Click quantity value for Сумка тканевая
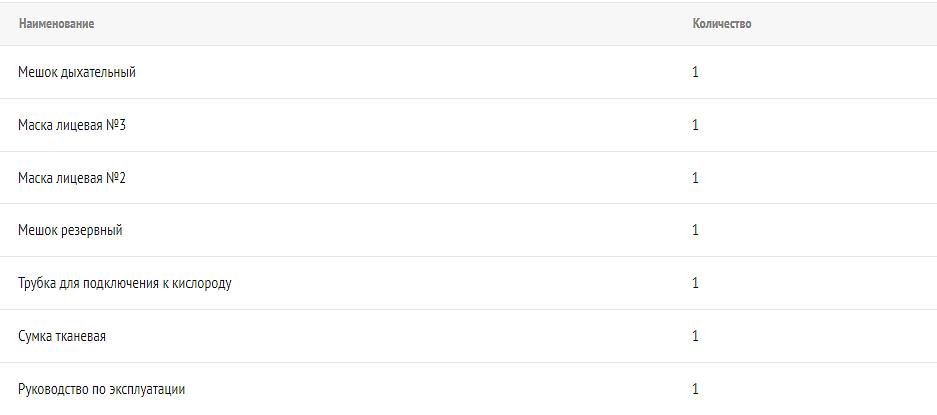Image resolution: width=937 pixels, height=415 pixels. point(695,336)
